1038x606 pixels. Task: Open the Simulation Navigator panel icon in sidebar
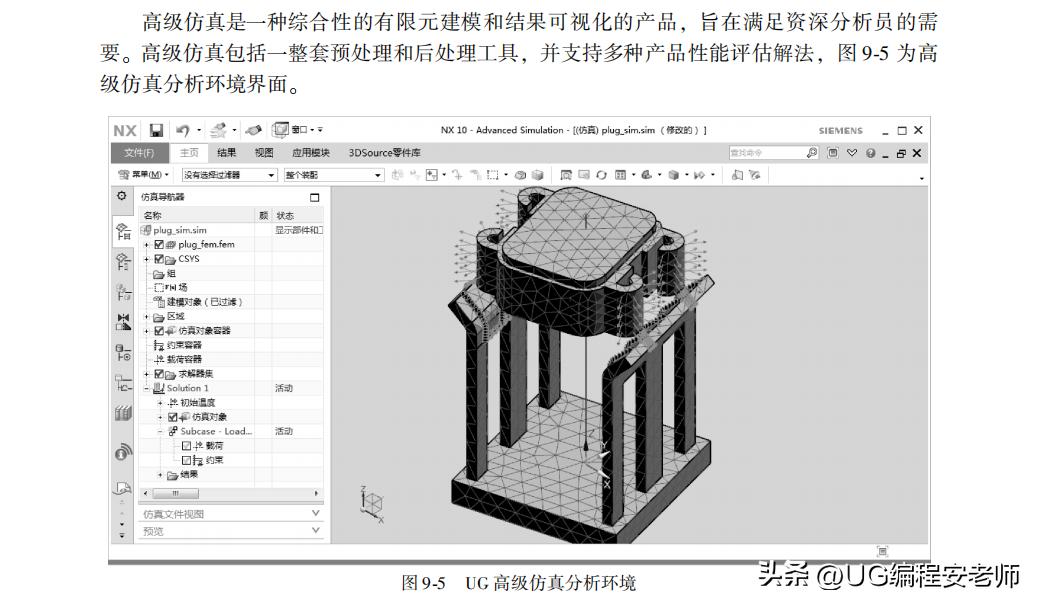[x=122, y=231]
